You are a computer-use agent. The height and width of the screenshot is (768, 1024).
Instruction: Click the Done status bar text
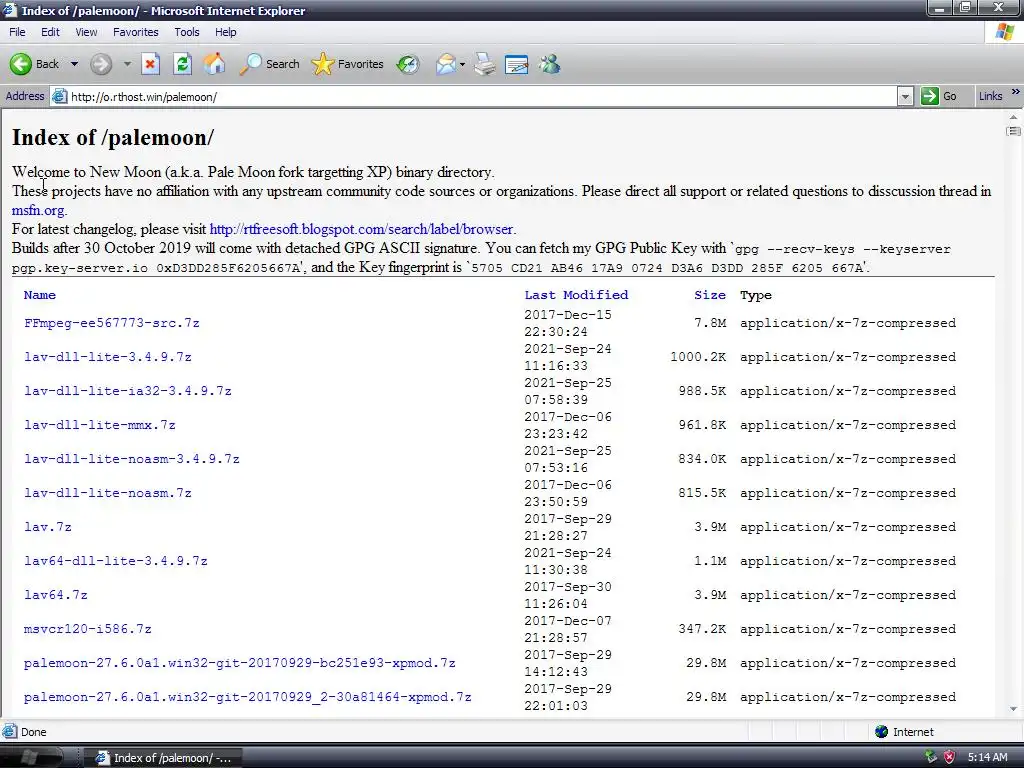pos(33,732)
